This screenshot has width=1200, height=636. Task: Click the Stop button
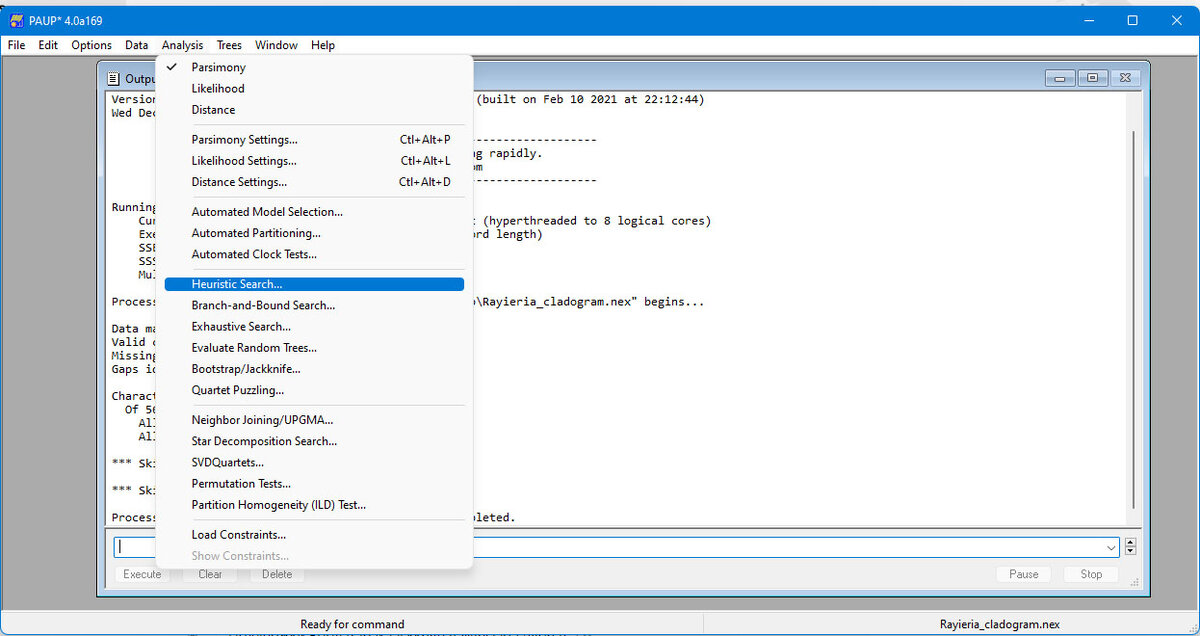point(1091,574)
